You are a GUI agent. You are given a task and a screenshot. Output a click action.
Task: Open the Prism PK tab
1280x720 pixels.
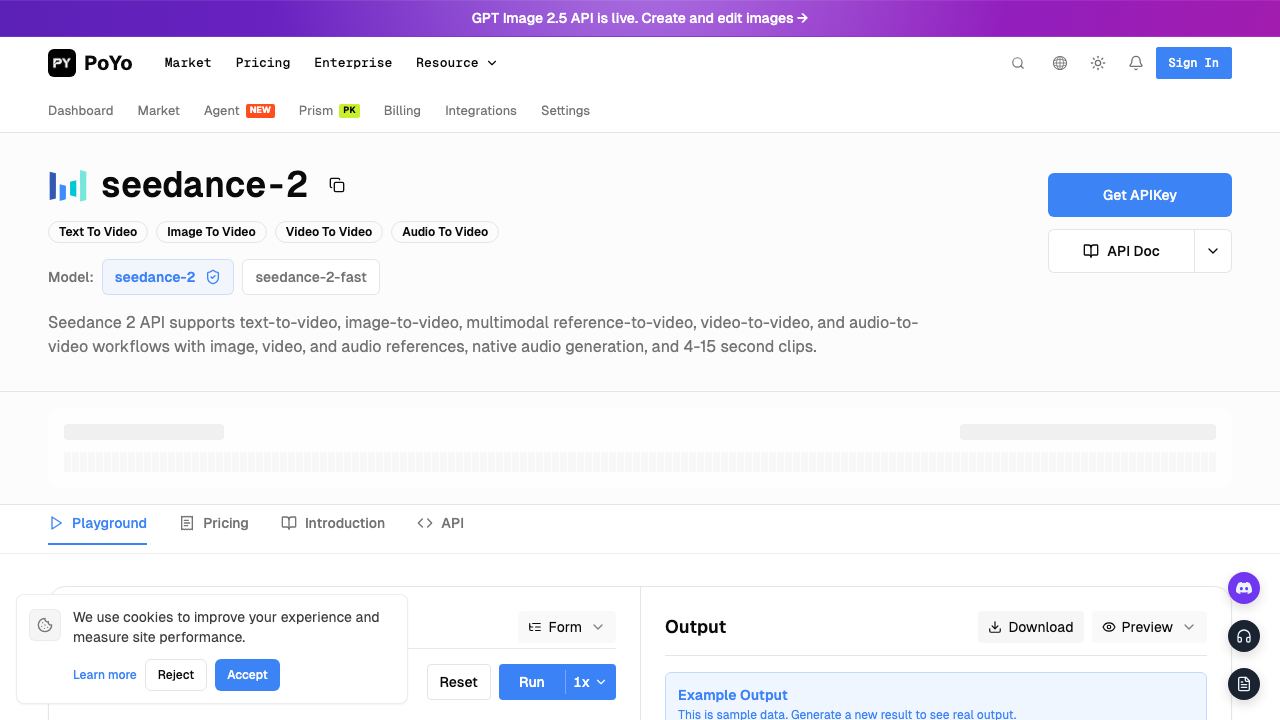click(x=329, y=111)
